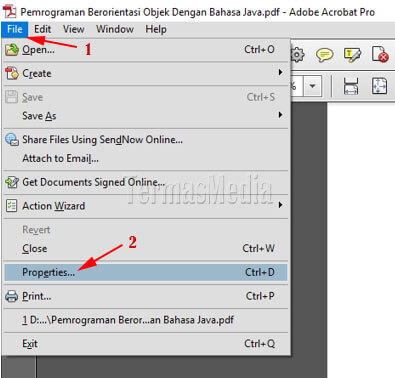Viewport: 395px width, 378px height.
Task: Open Properties... dialog entry
Action: click(x=146, y=272)
